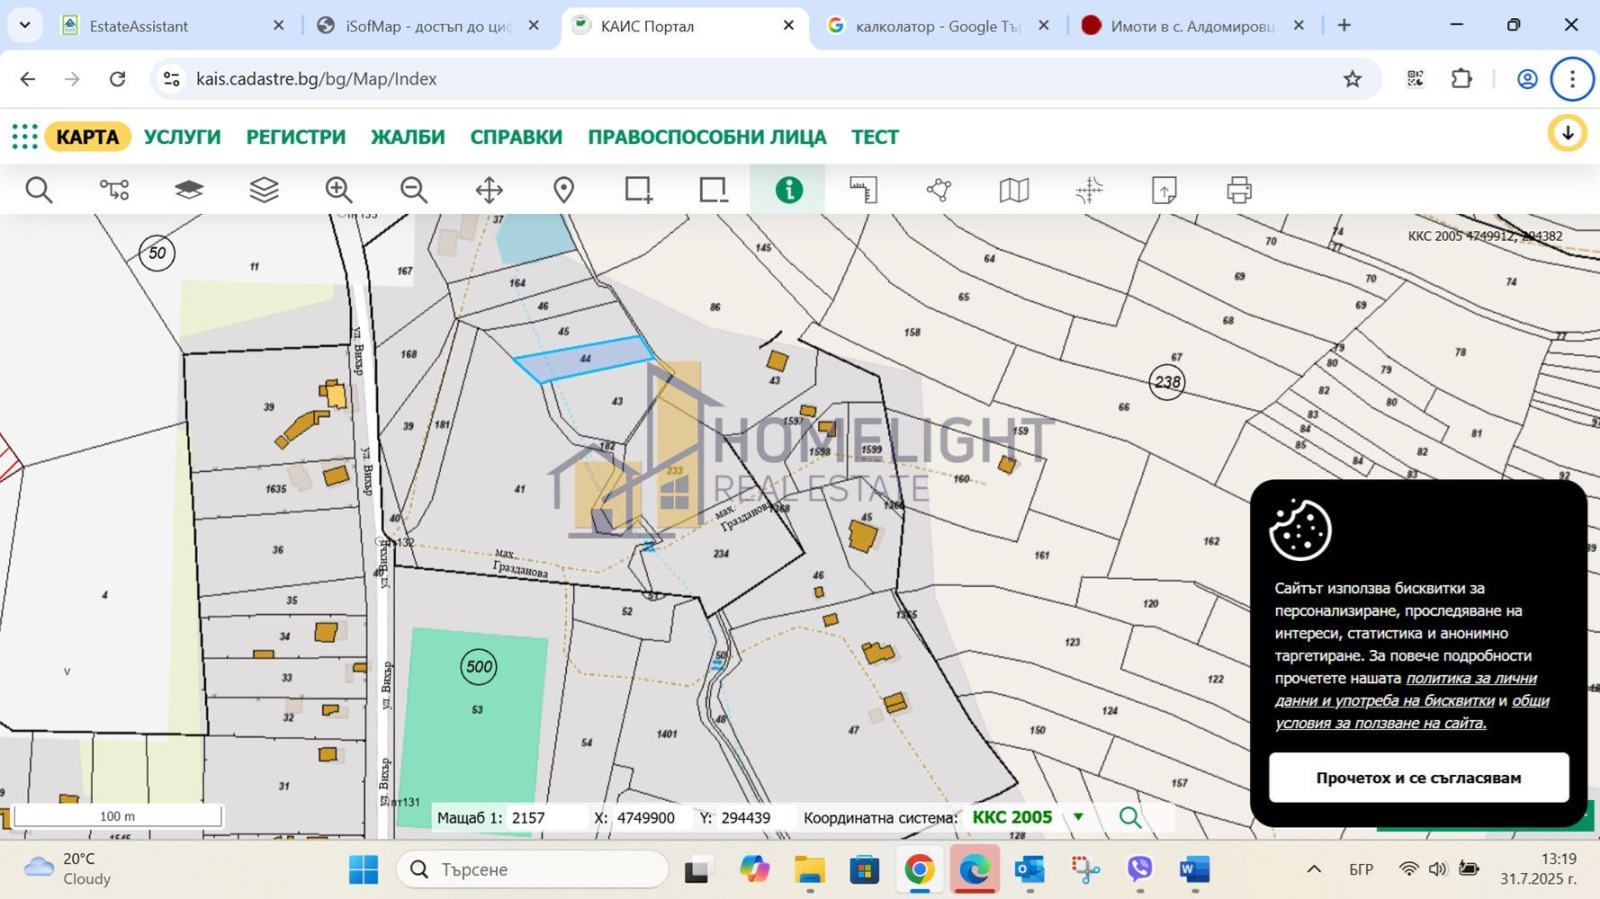Choose the rectangle add selection tool
This screenshot has height=899, width=1600.
click(639, 190)
